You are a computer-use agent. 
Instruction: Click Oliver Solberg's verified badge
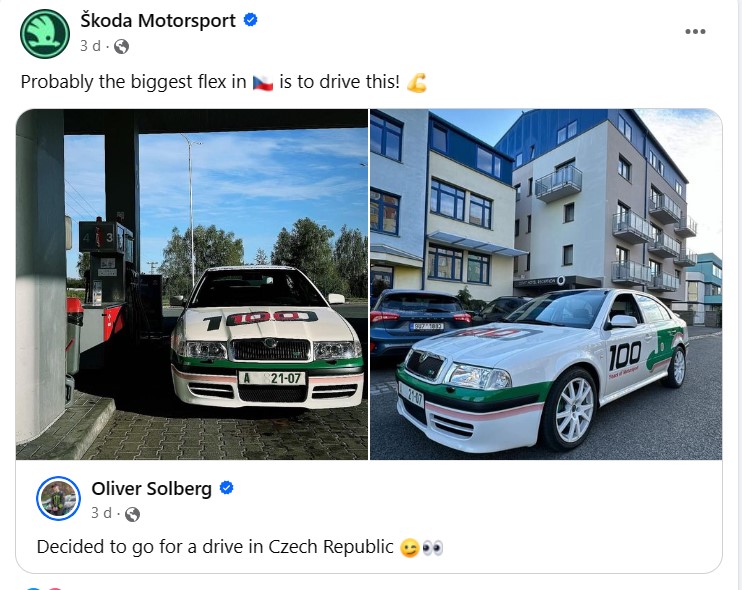pos(227,488)
